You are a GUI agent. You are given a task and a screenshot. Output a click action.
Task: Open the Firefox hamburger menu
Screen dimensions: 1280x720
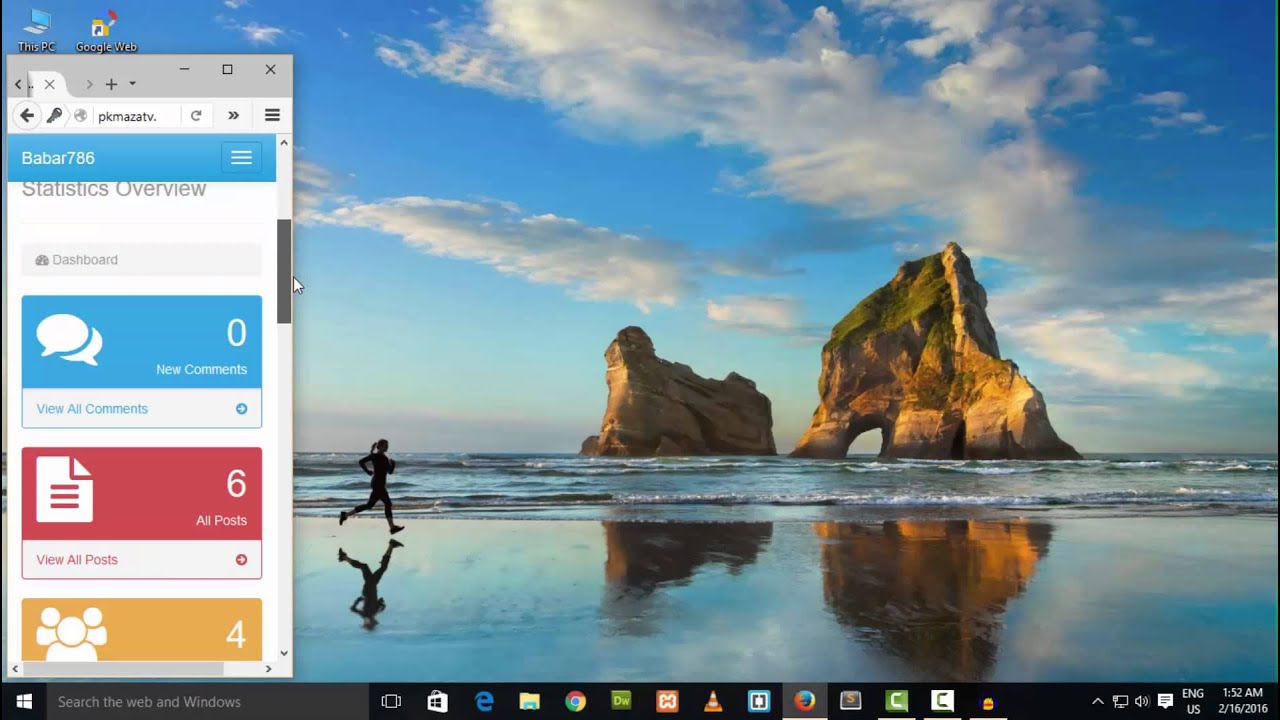click(272, 116)
